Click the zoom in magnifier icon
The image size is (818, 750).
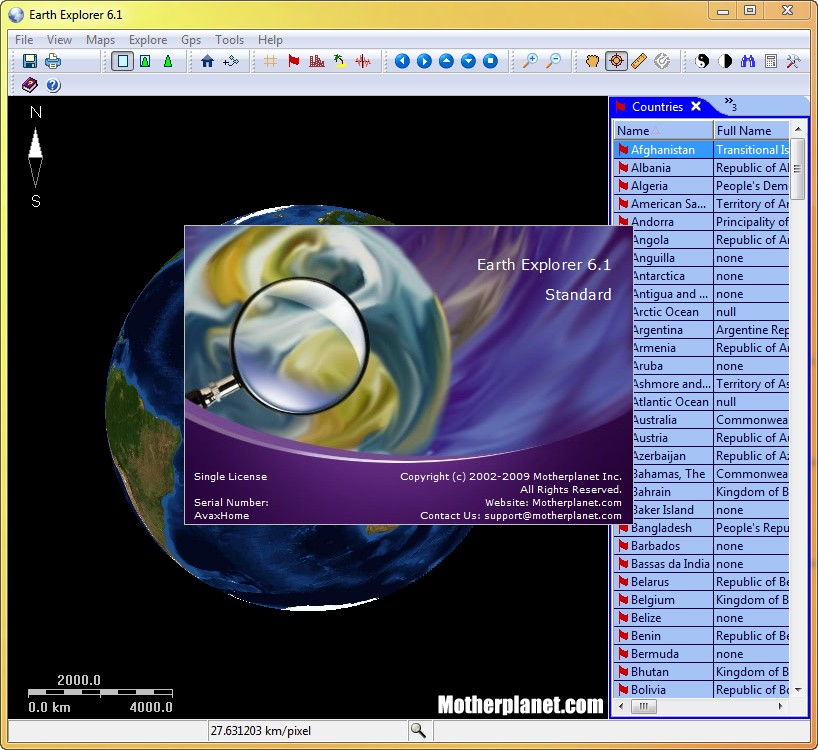[x=530, y=61]
